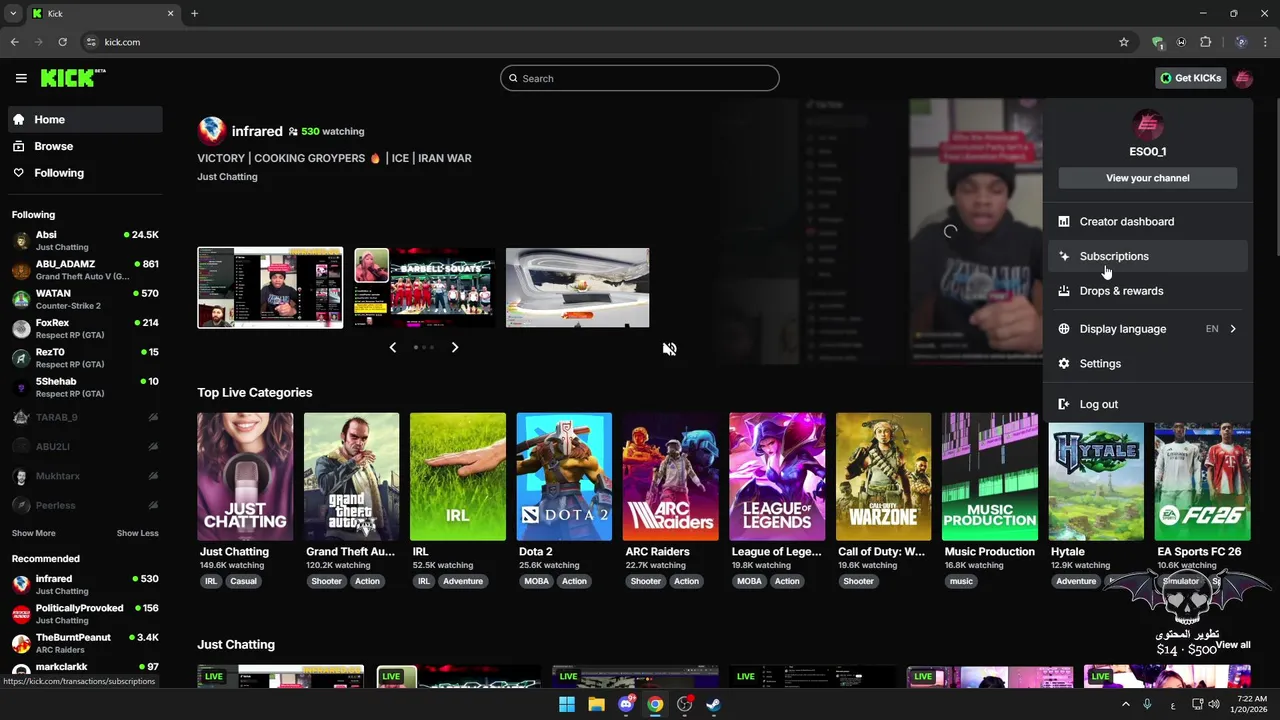
Task: Open Dota 2 category card
Action: point(564,477)
